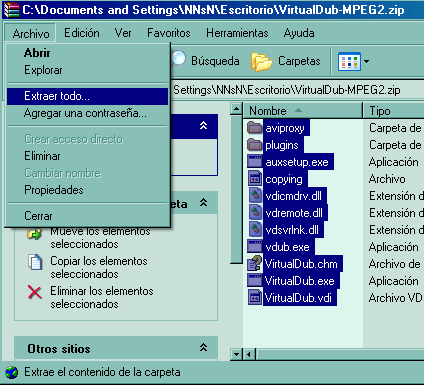
Task: Open the Archivo menu
Action: tap(31, 33)
